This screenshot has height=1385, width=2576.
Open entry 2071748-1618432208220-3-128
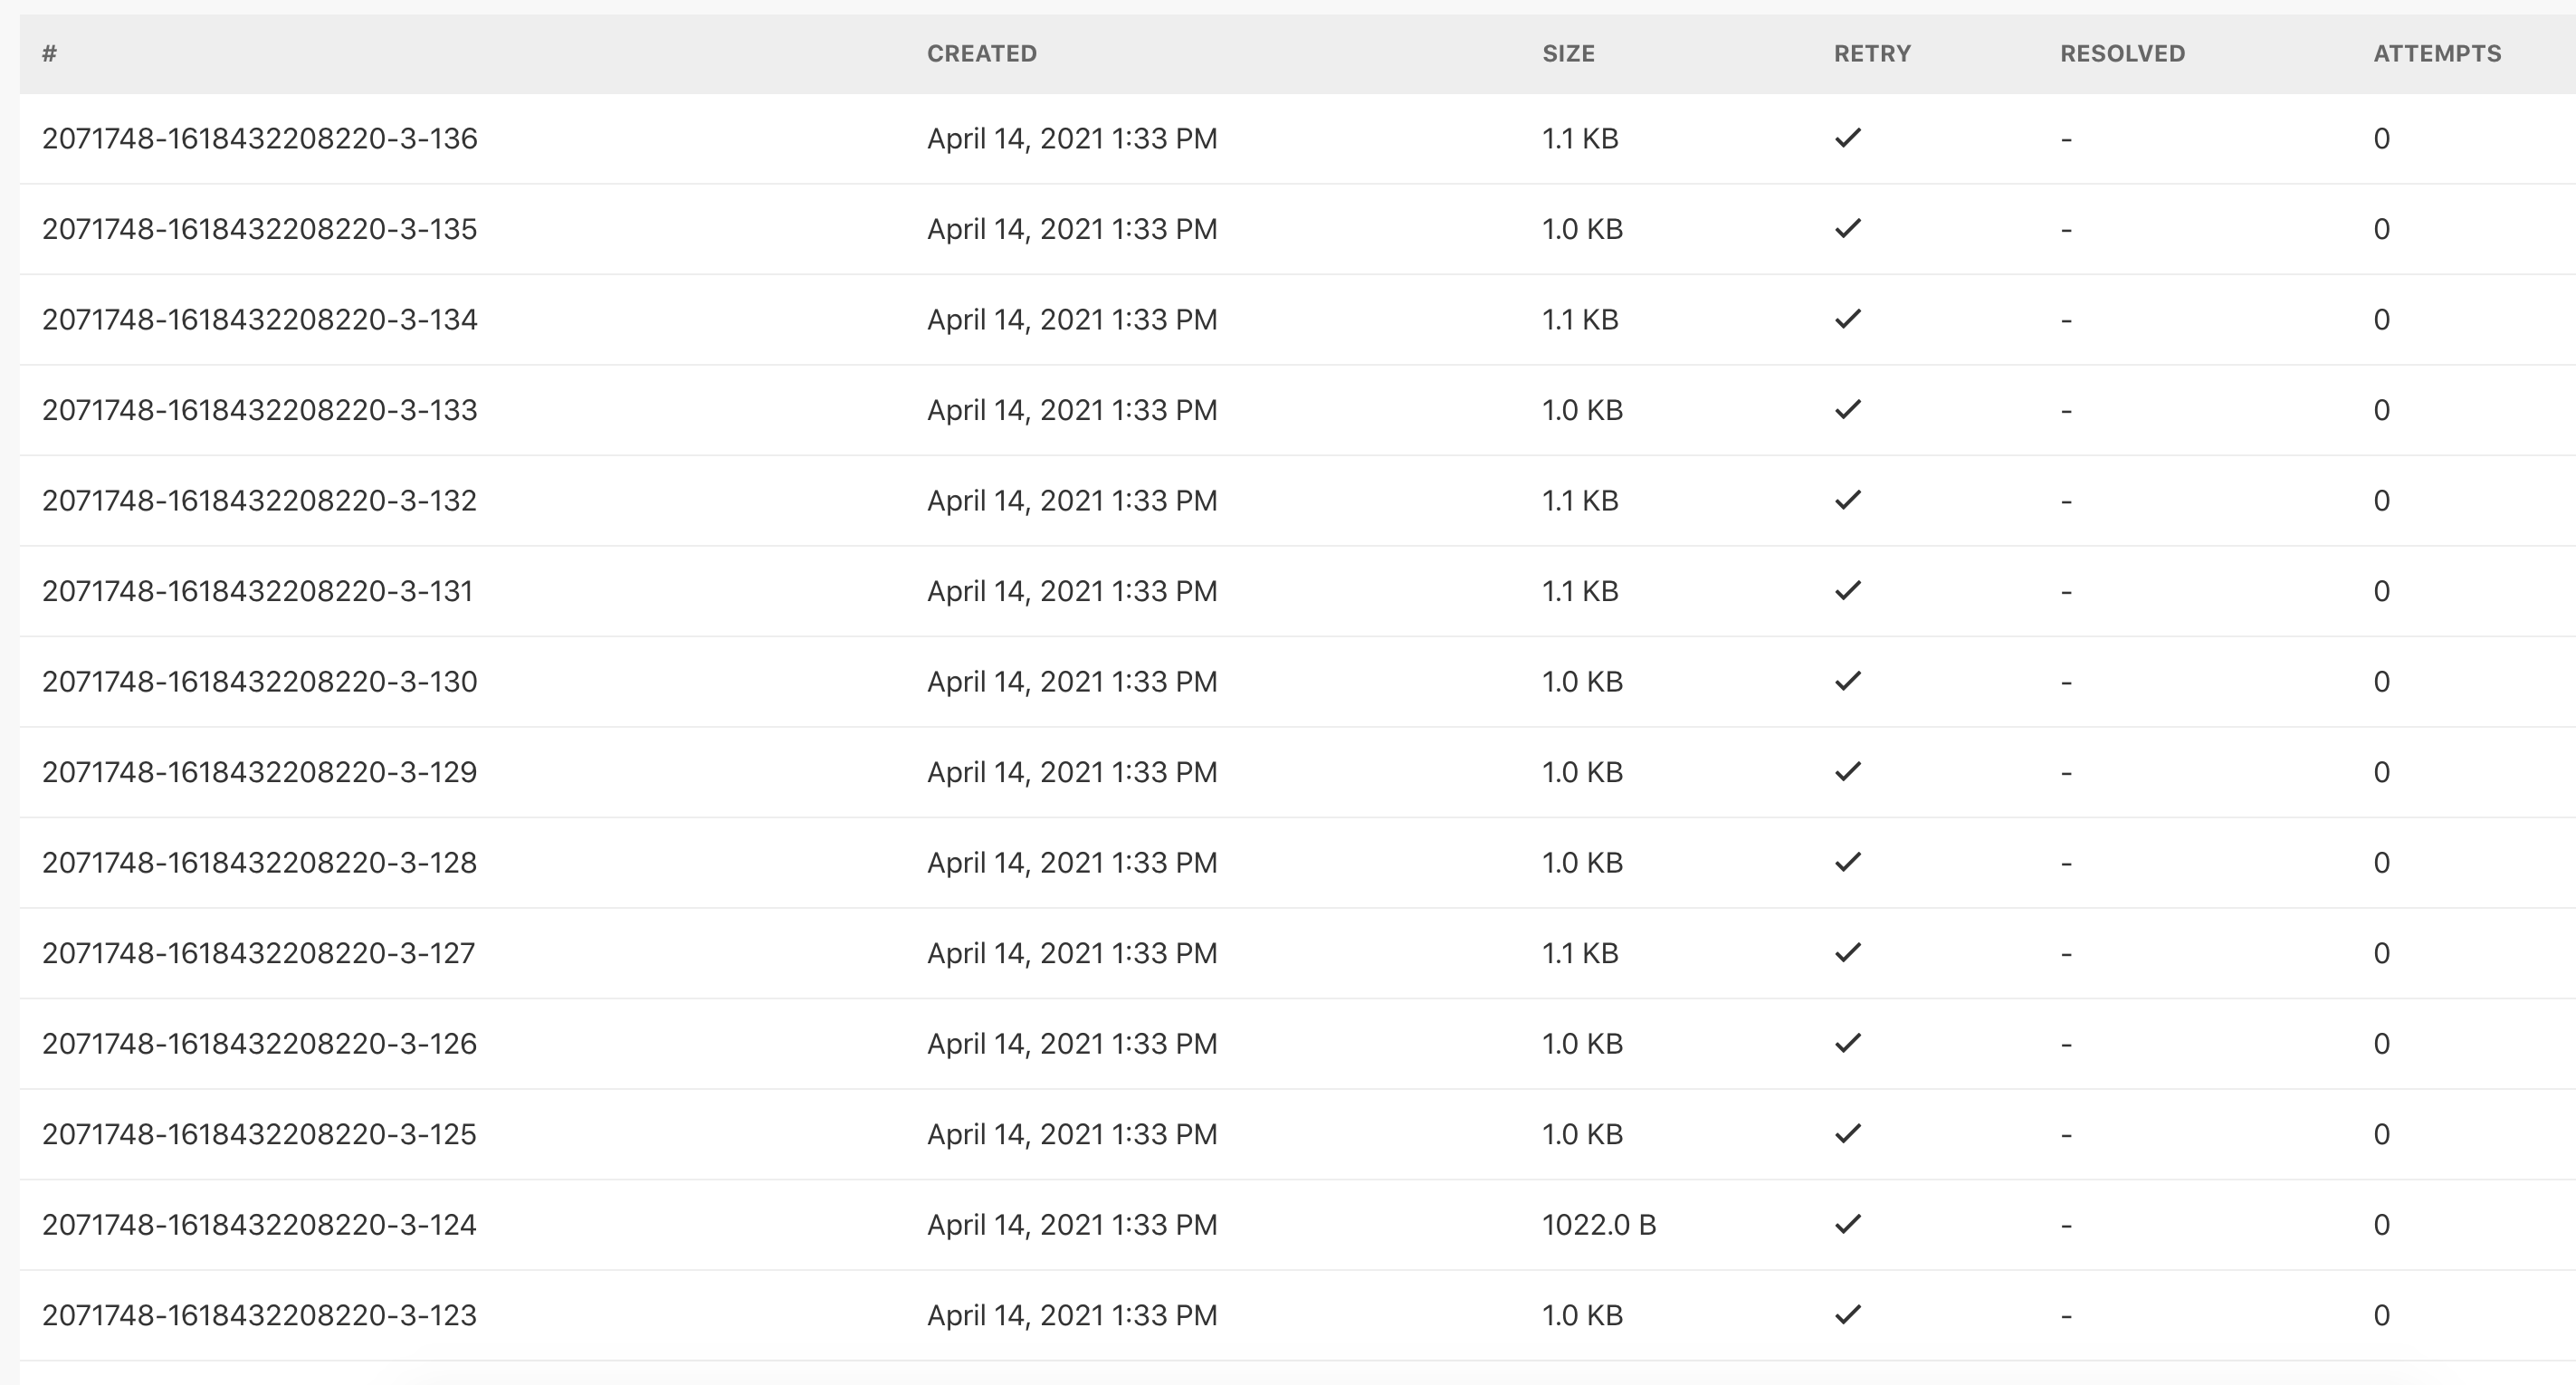(260, 863)
